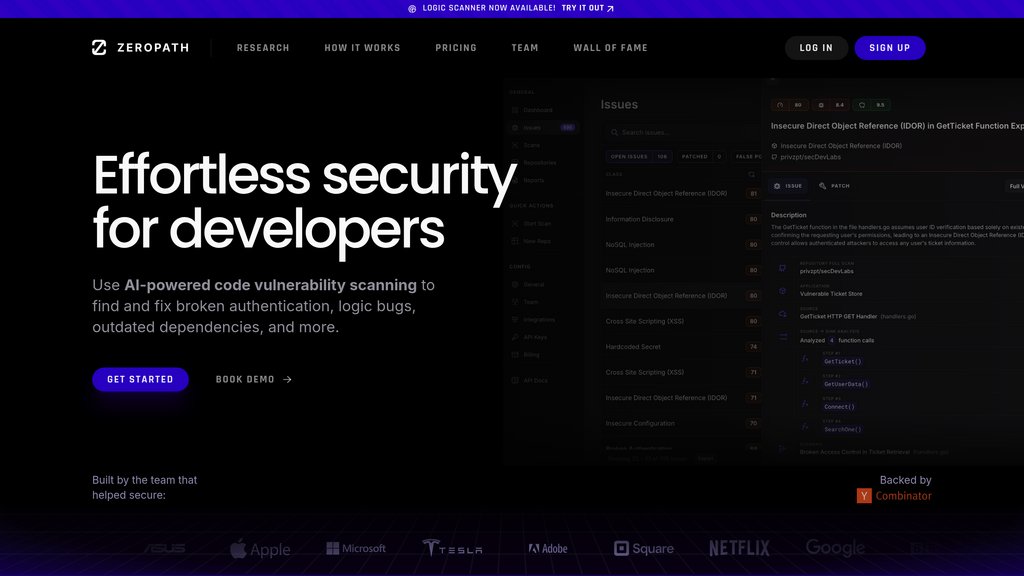Screen dimensions: 1024x576
Task: Click the ZeroPath logo icon
Action: point(99,47)
